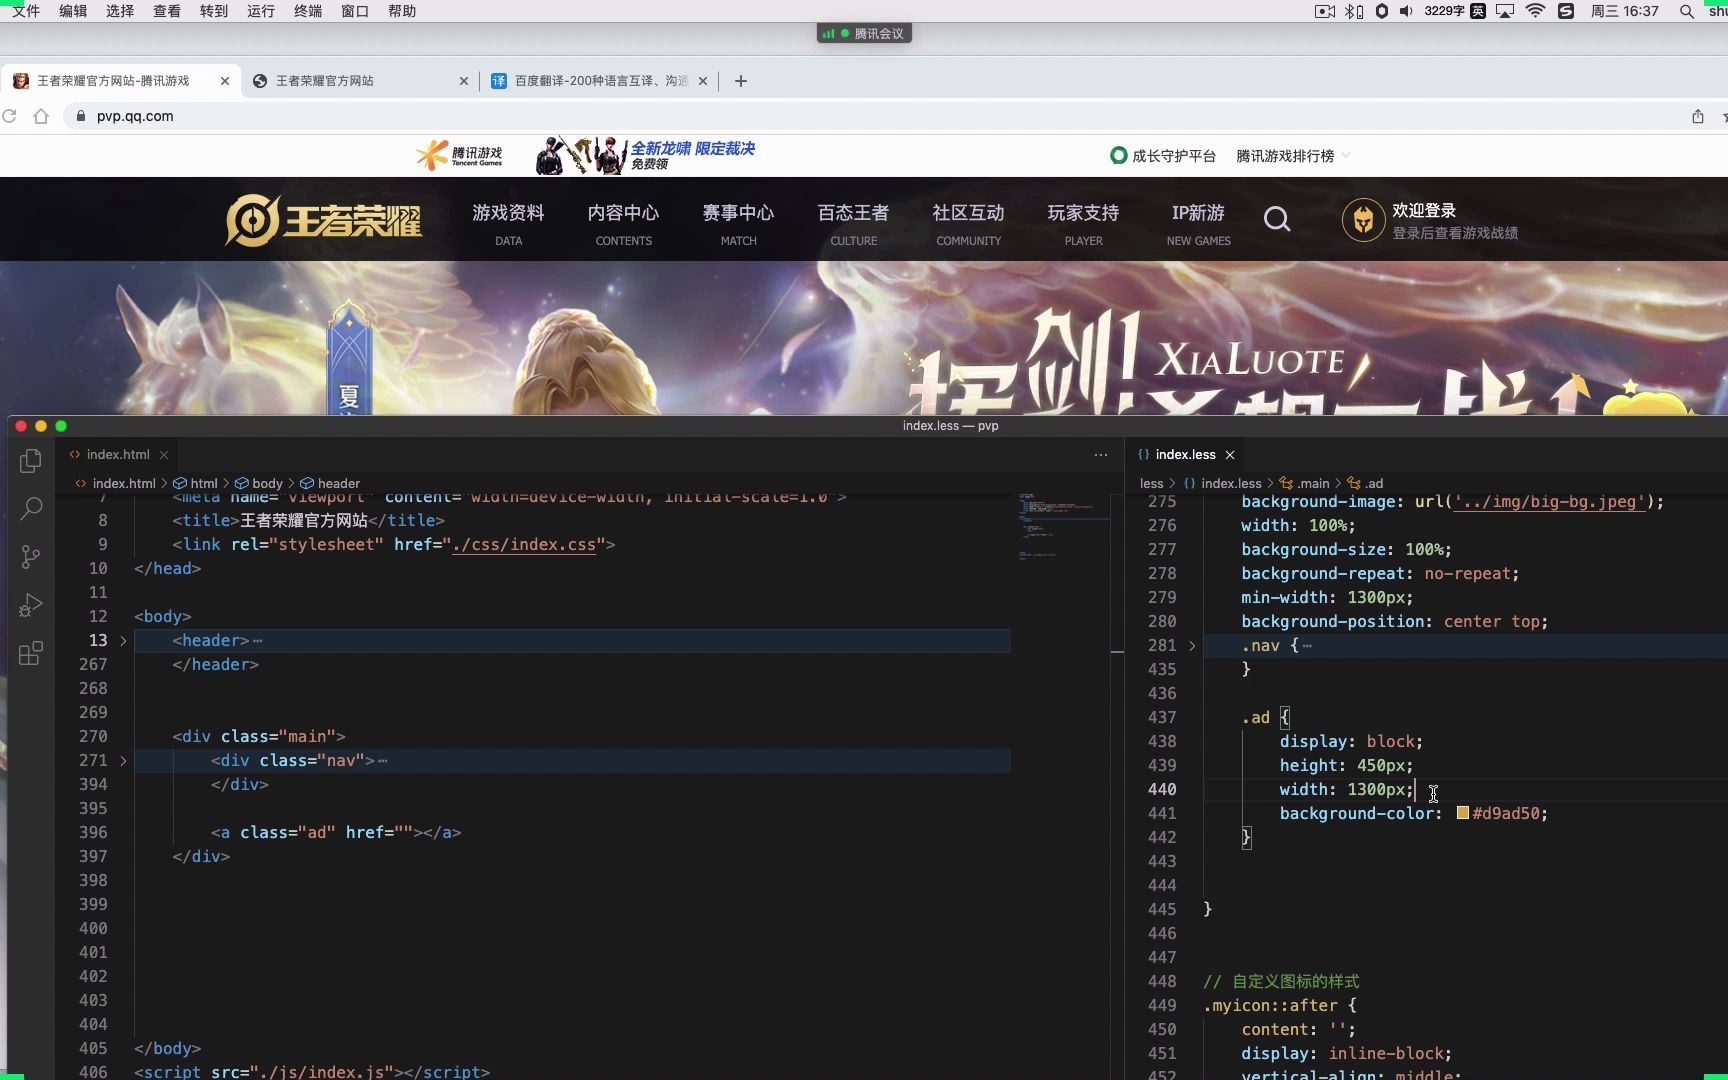This screenshot has width=1728, height=1080.
Task: Switch to the 百度翻译 browser tab
Action: tap(600, 81)
